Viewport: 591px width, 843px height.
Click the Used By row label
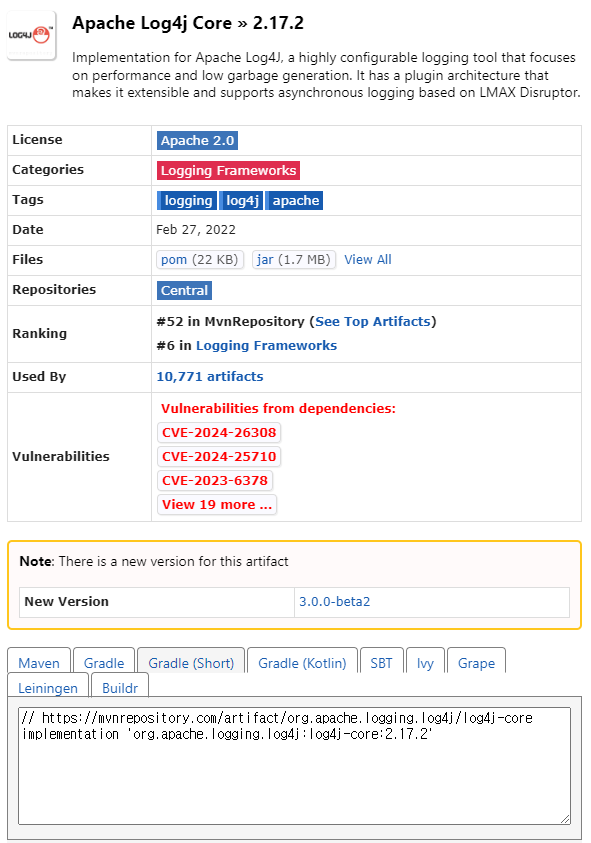39,376
